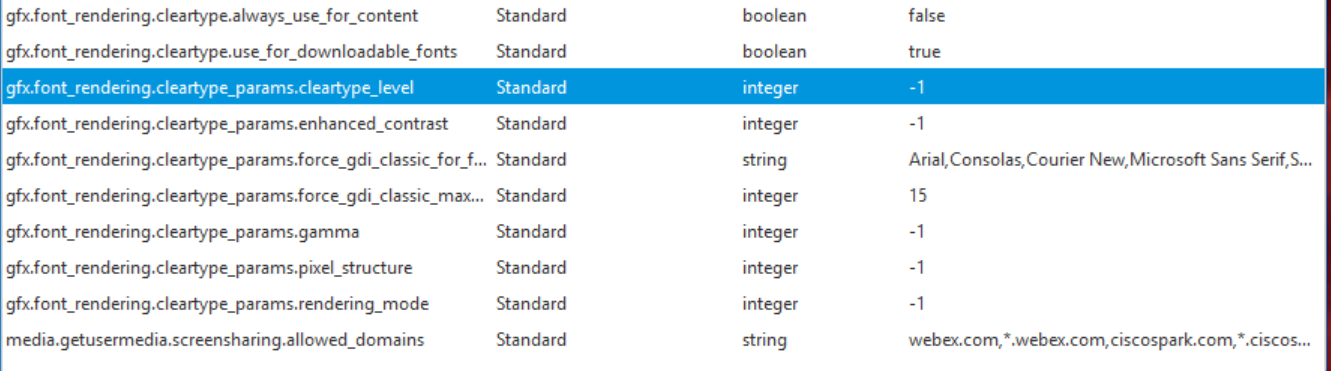Viewport: 1331px width, 371px height.
Task: Click the 'boolean' type of always_use_for_content
Action: (774, 16)
